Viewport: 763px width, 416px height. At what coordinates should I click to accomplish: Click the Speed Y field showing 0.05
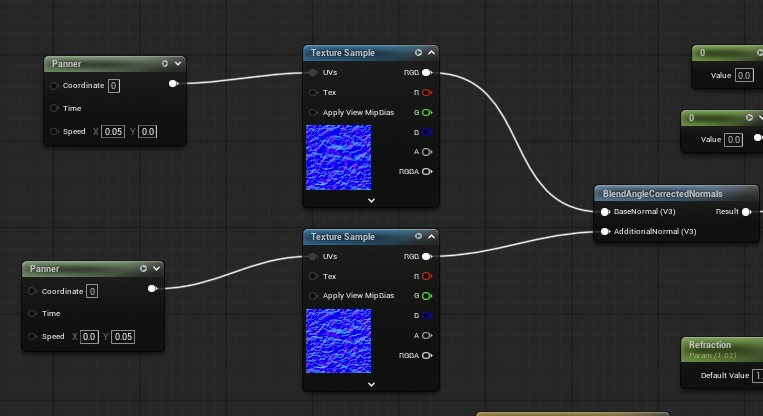[x=123, y=337]
